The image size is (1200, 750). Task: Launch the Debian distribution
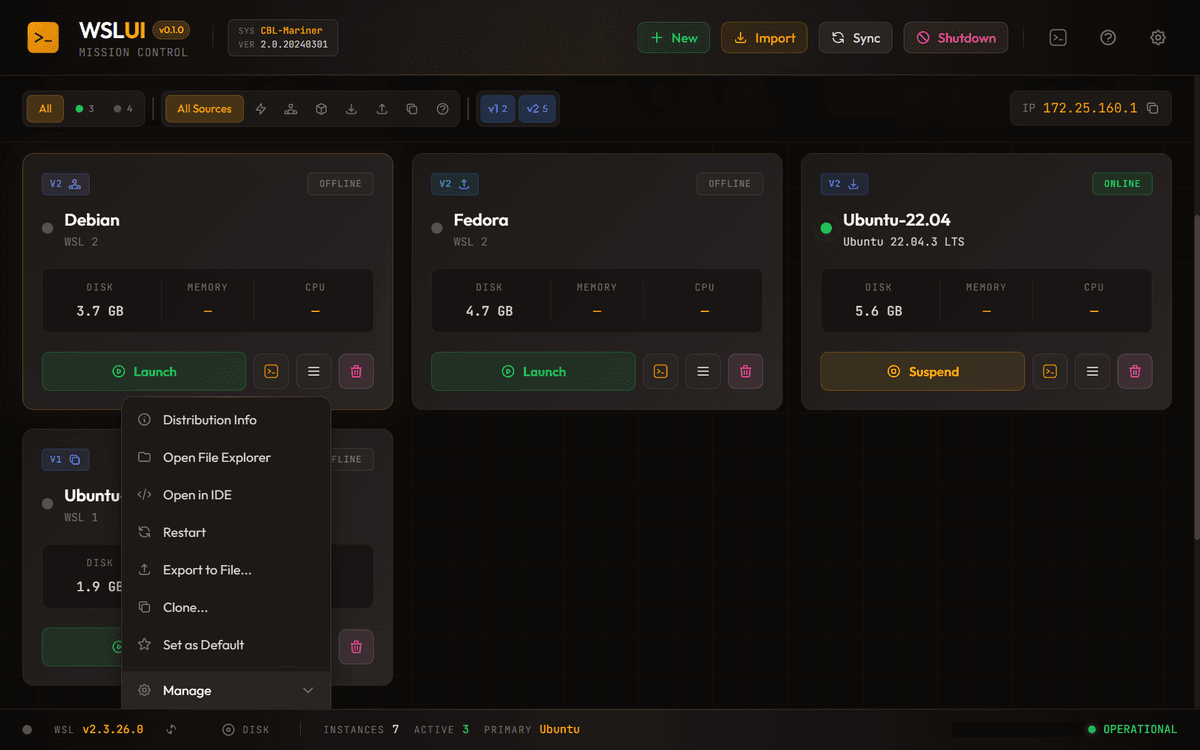[143, 371]
